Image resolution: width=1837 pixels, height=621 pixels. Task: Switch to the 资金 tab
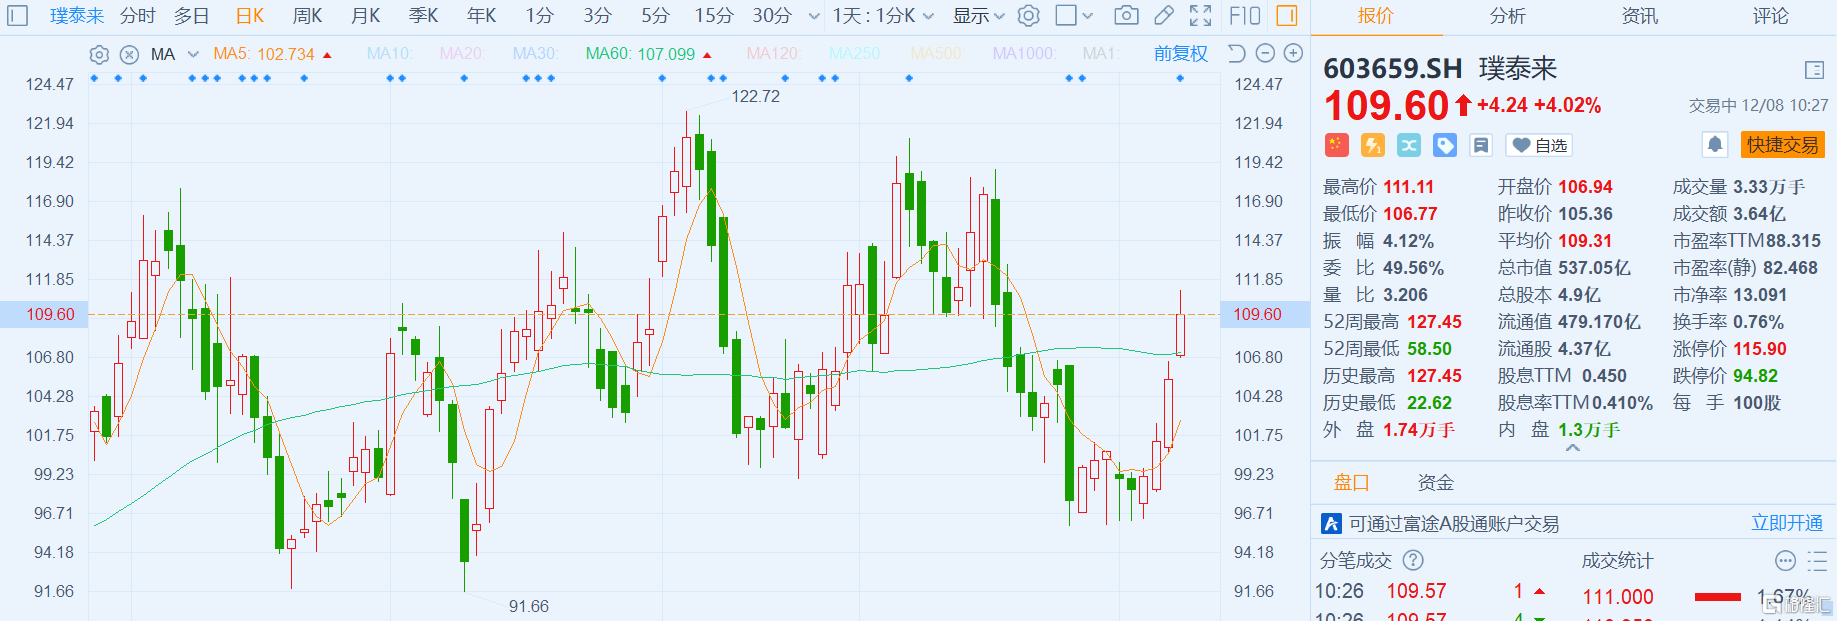(x=1435, y=483)
